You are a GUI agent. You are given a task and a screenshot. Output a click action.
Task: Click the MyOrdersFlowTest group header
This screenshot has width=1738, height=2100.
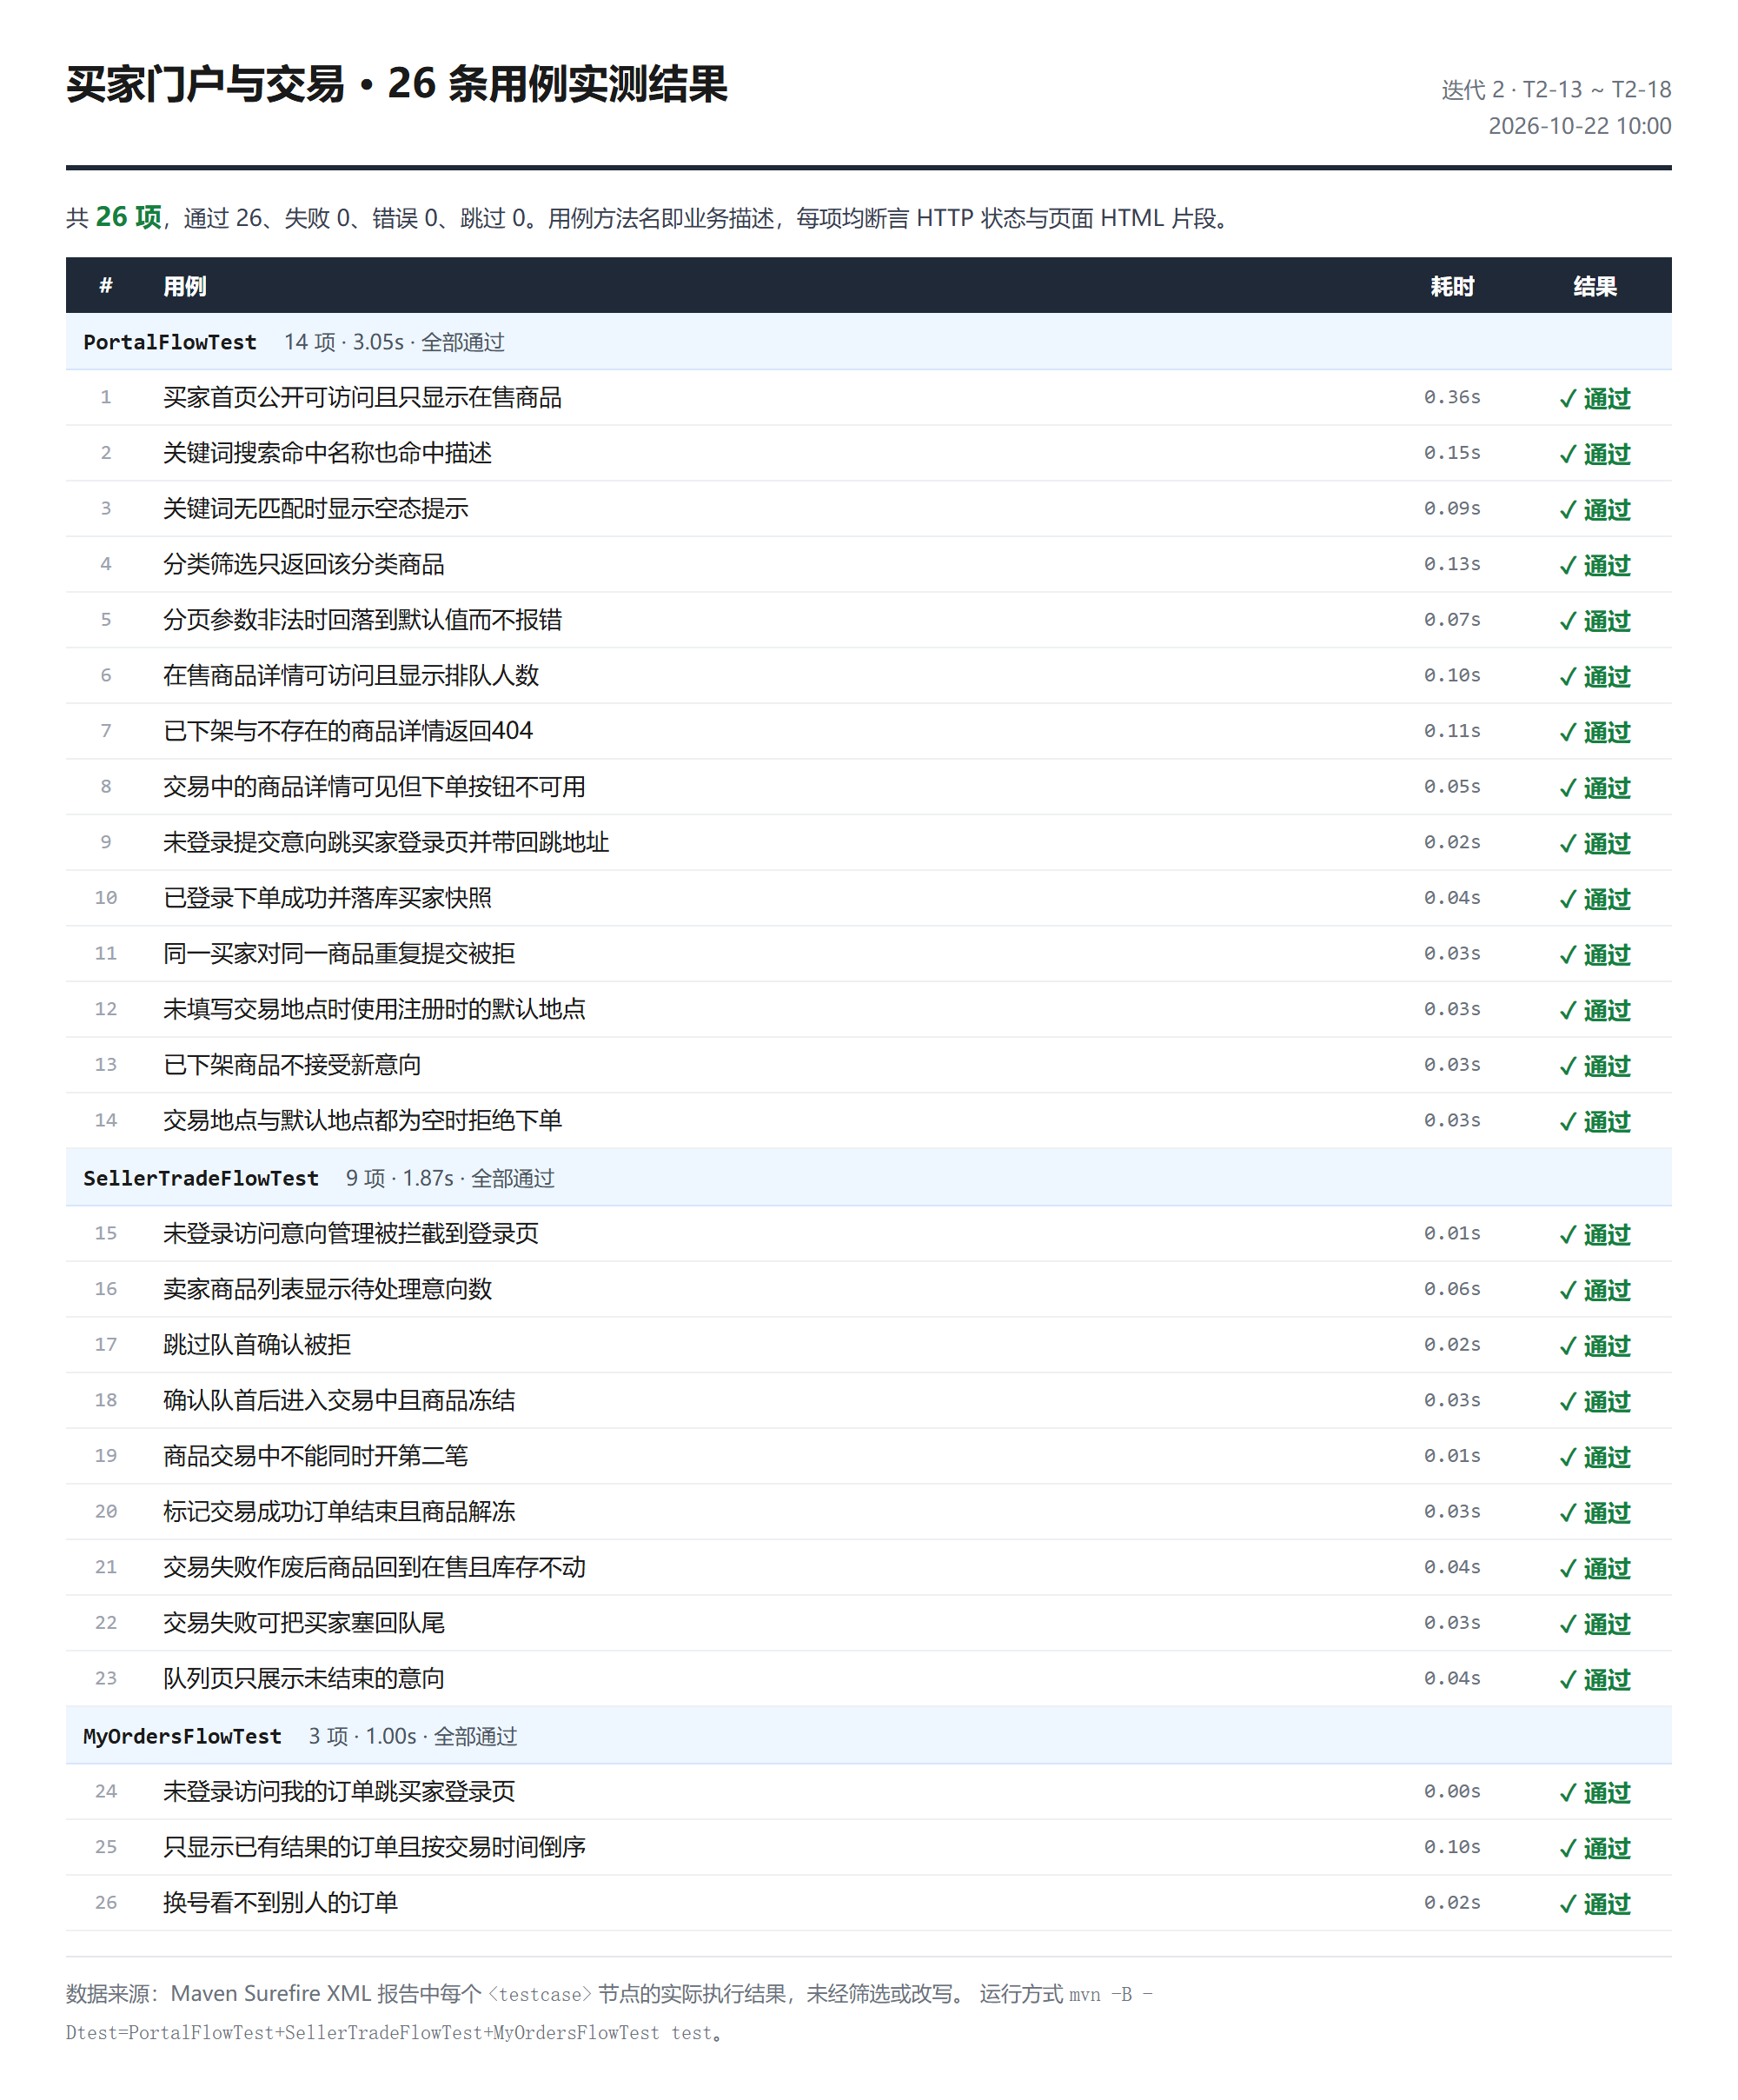tap(868, 1736)
